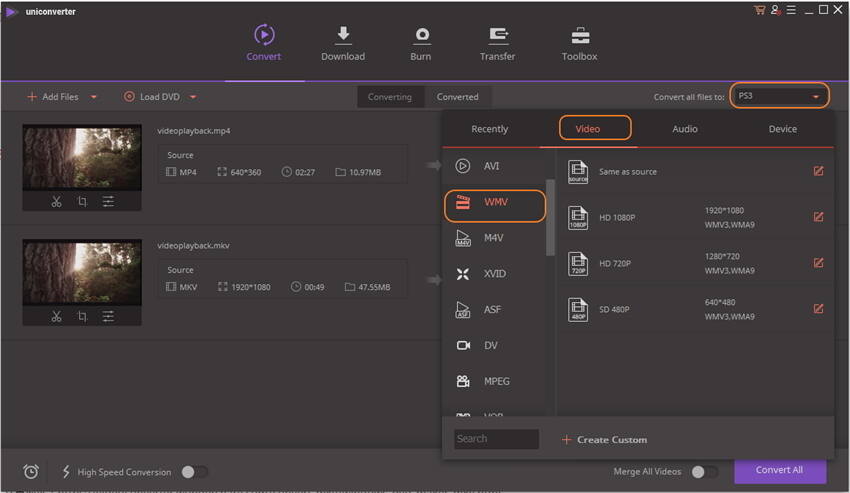The image size is (850, 493).
Task: Switch to the Converting tab
Action: [x=390, y=97]
